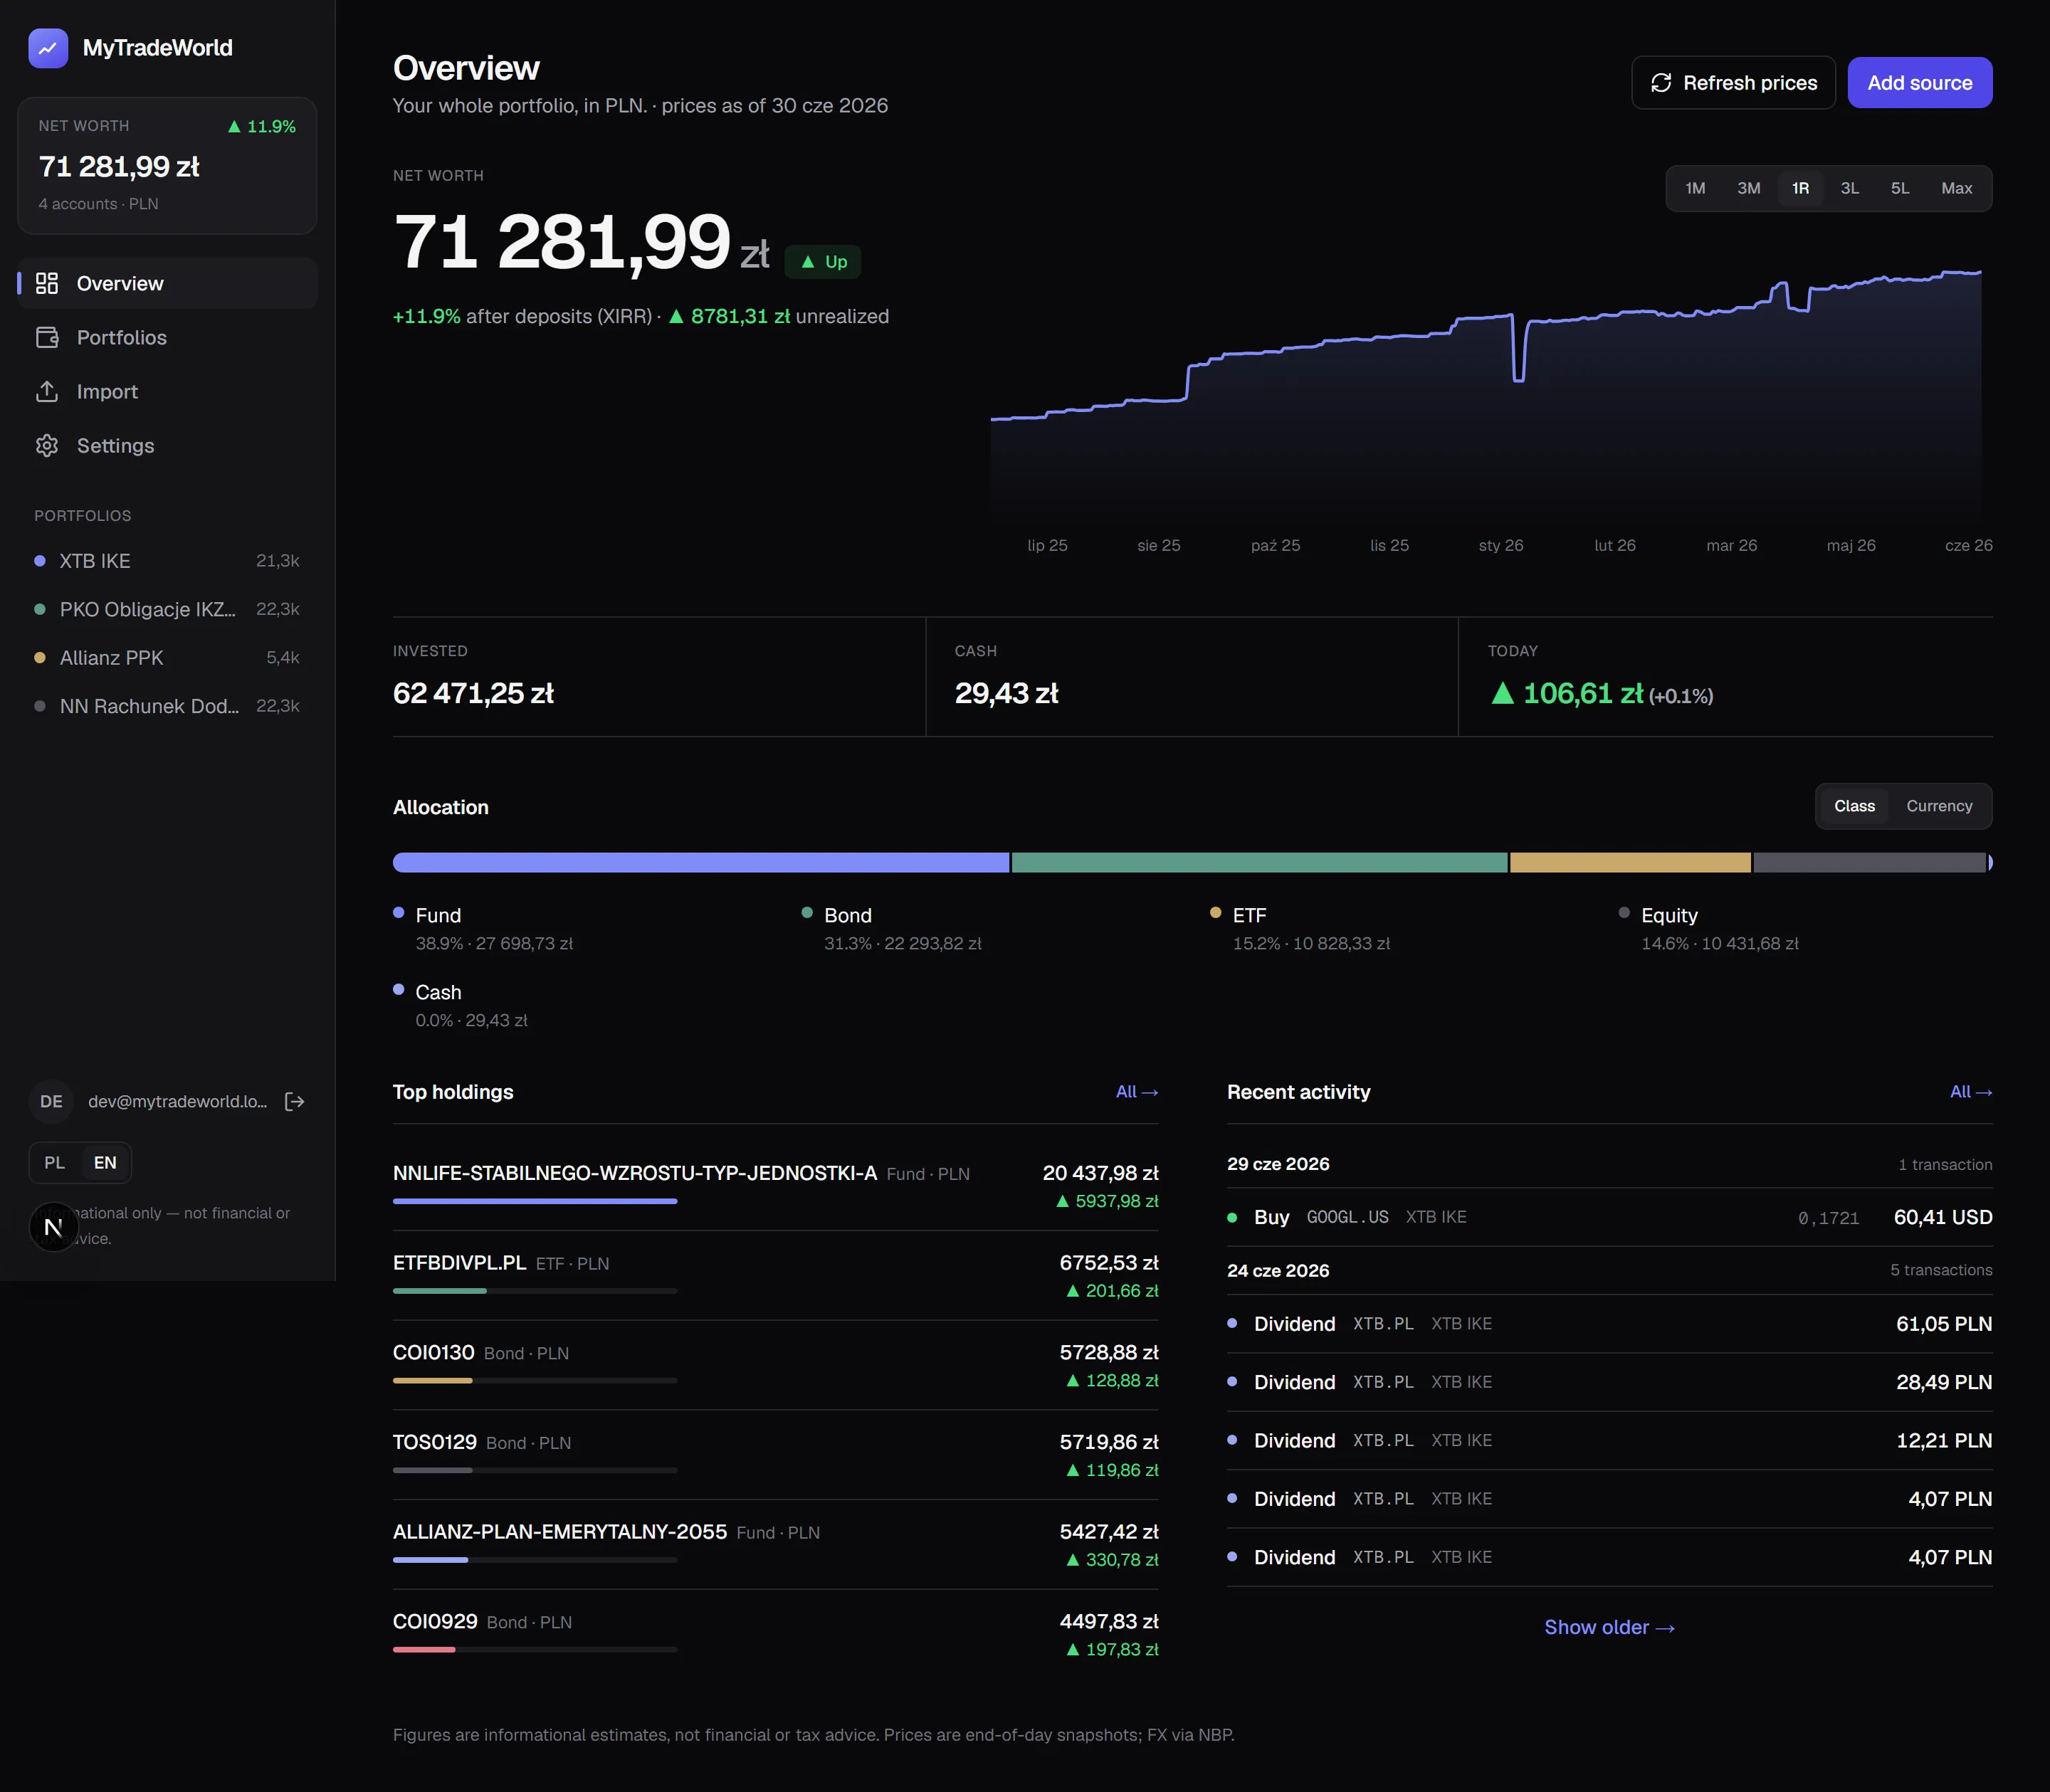This screenshot has width=2050, height=1792.
Task: Click the 28,49 PLN dividend entry
Action: coord(1610,1382)
